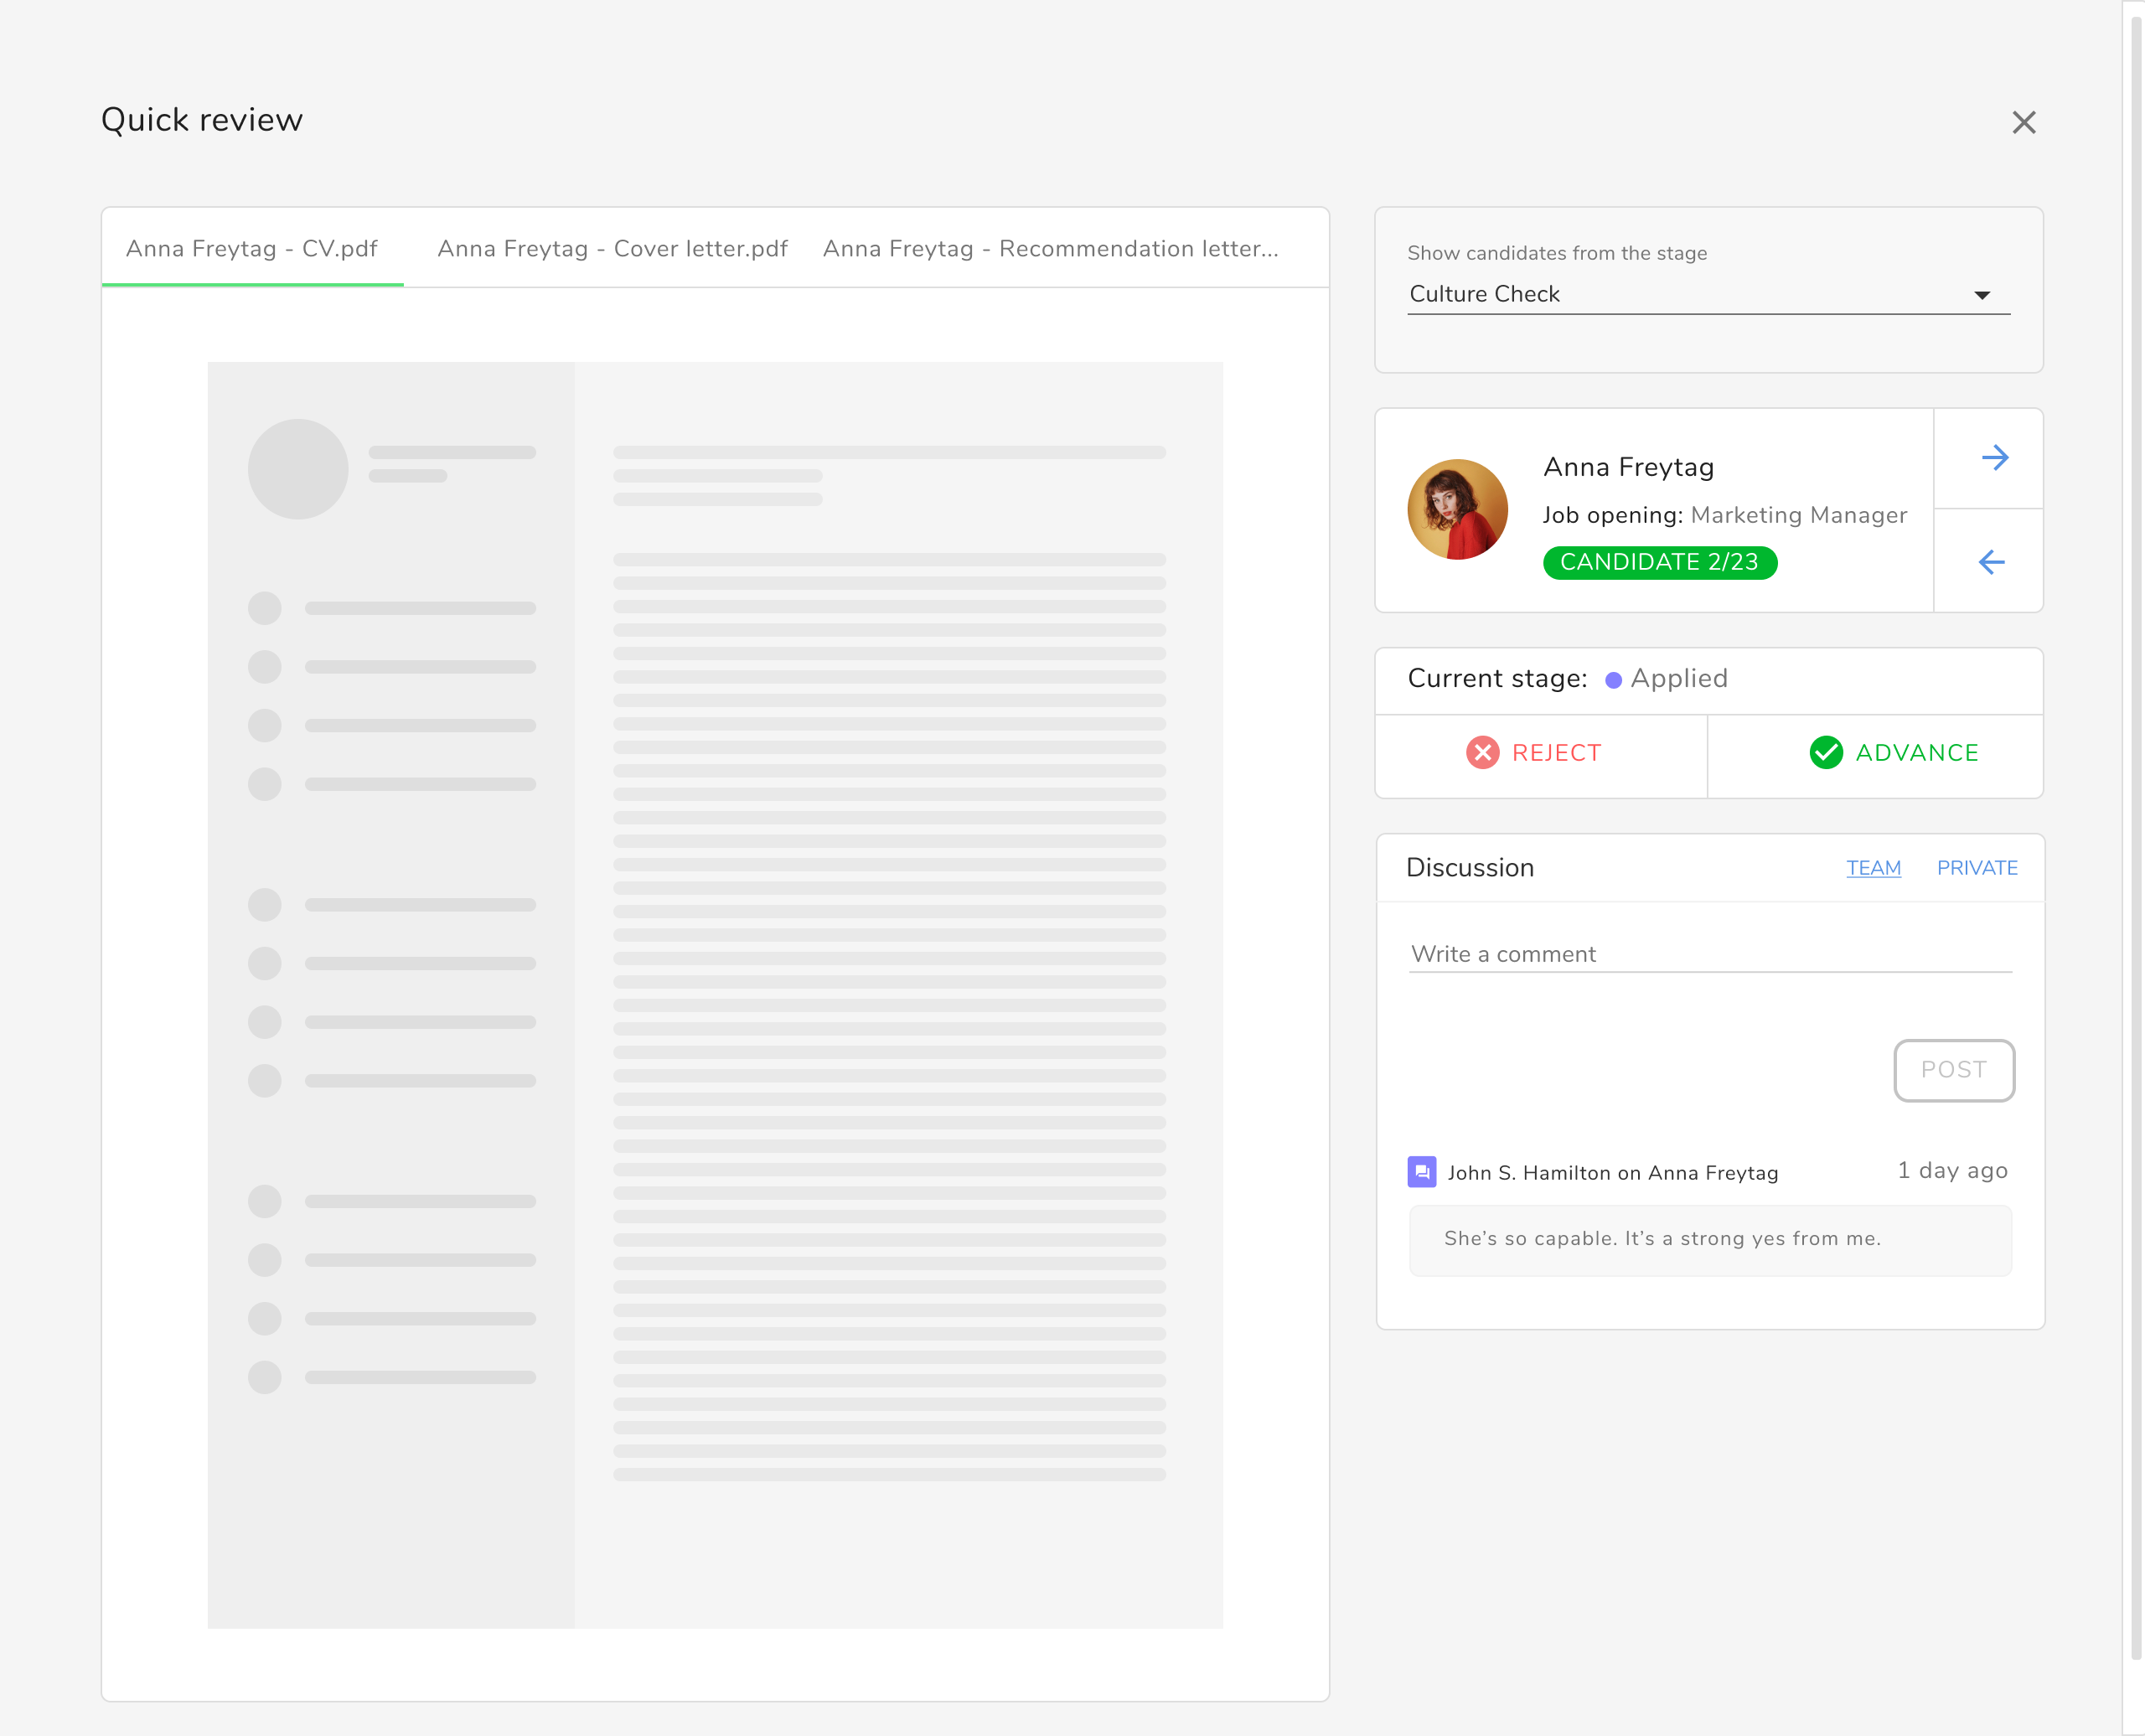
Task: Click the ADVANCE label
Action: 1916,753
